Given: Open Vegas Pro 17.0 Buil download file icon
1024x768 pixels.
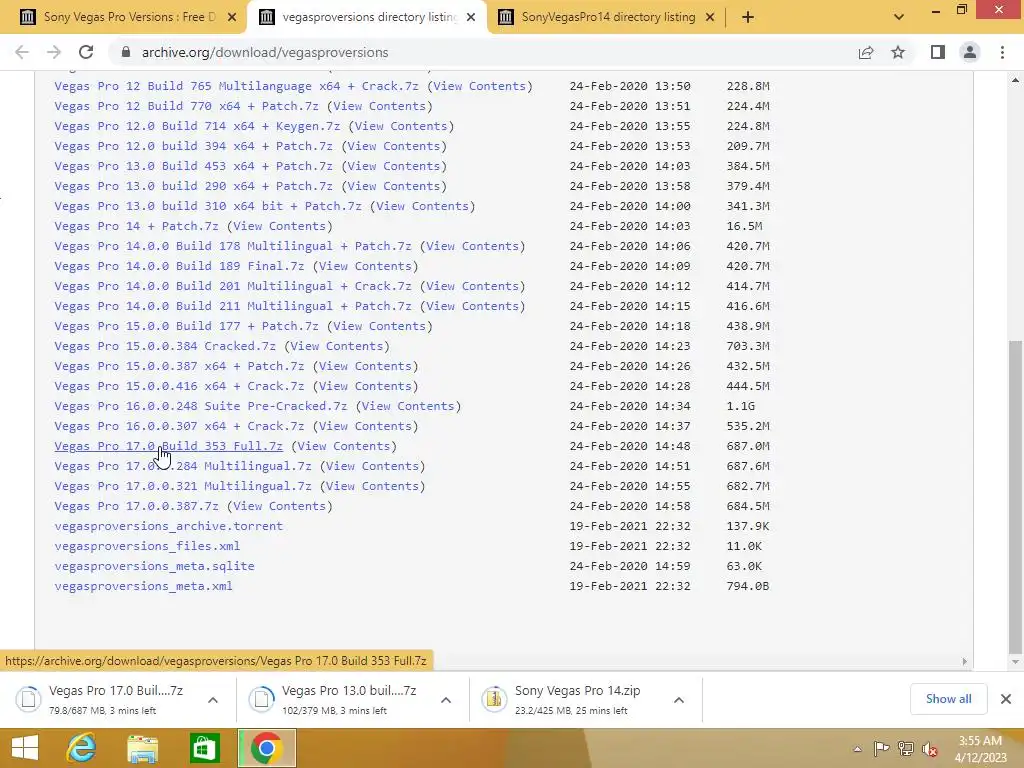Looking at the screenshot, I should pos(29,699).
